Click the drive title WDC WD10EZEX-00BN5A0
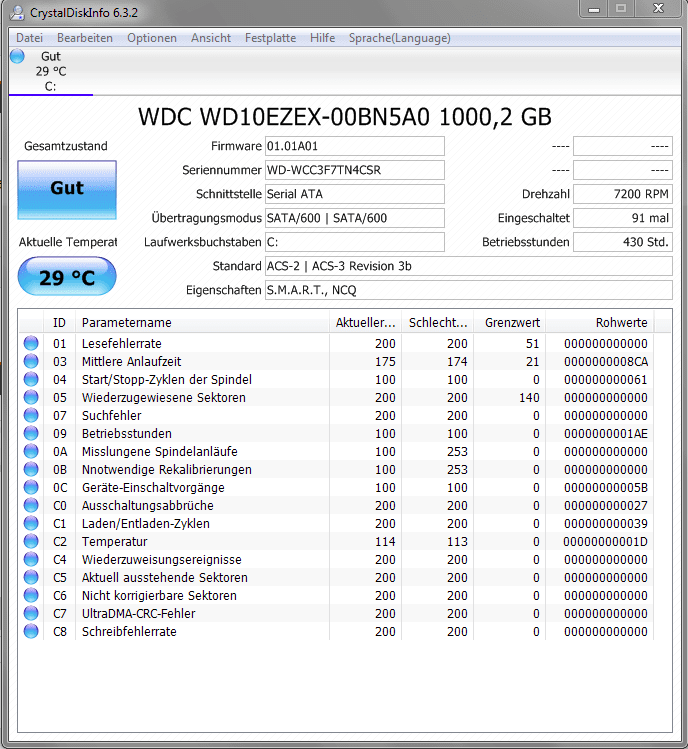The height and width of the screenshot is (749, 688). pyautogui.click(x=345, y=117)
